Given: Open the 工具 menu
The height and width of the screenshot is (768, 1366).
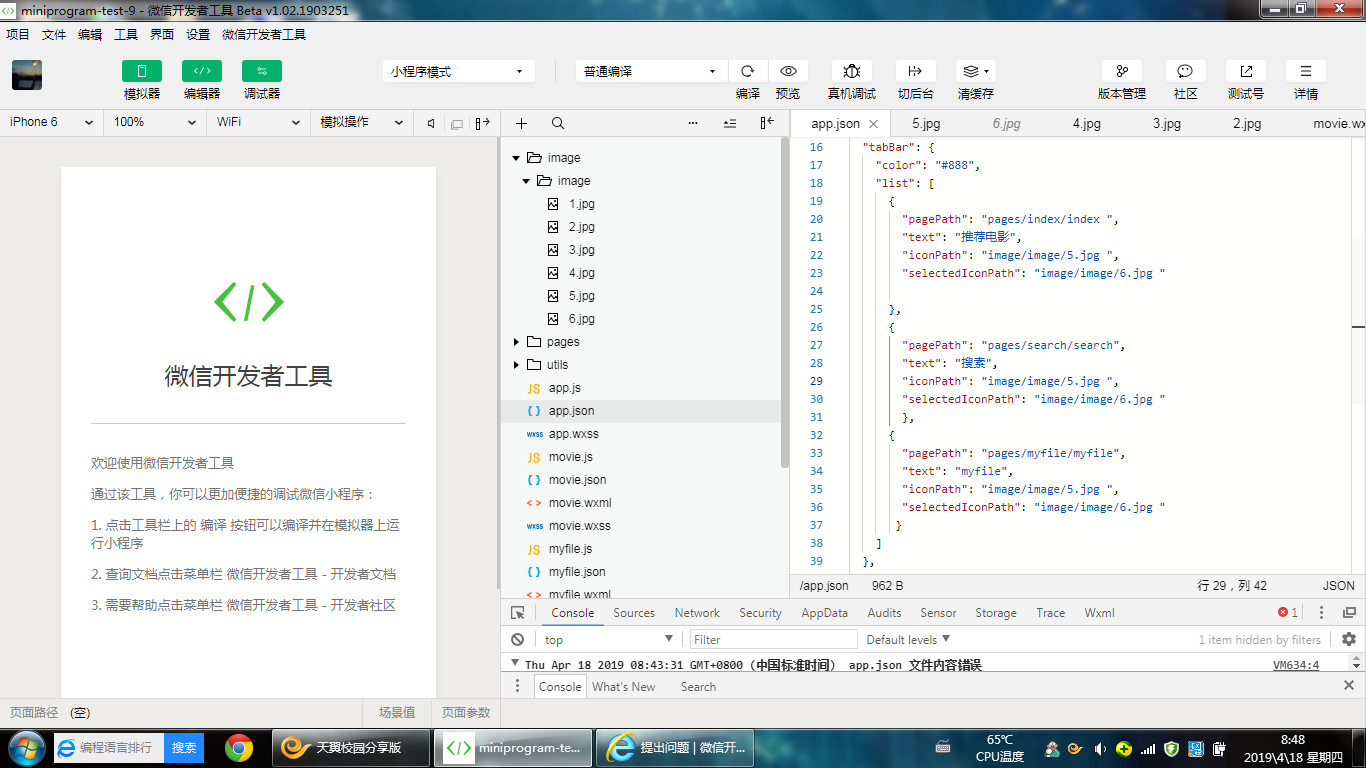Looking at the screenshot, I should [x=126, y=34].
